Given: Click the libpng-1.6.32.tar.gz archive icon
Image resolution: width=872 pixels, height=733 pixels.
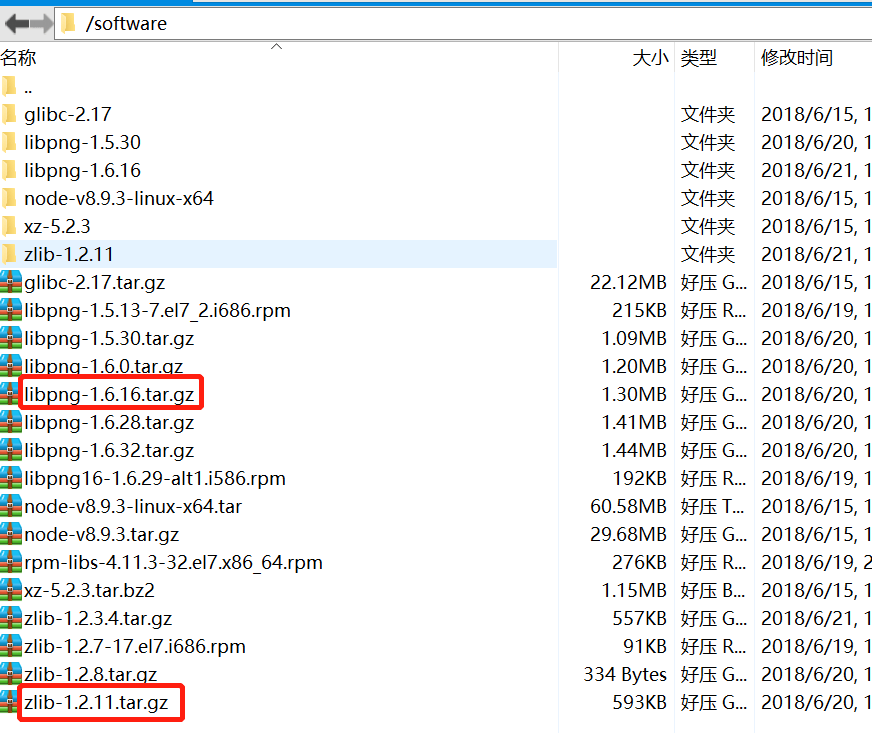Looking at the screenshot, I should pos(11,450).
